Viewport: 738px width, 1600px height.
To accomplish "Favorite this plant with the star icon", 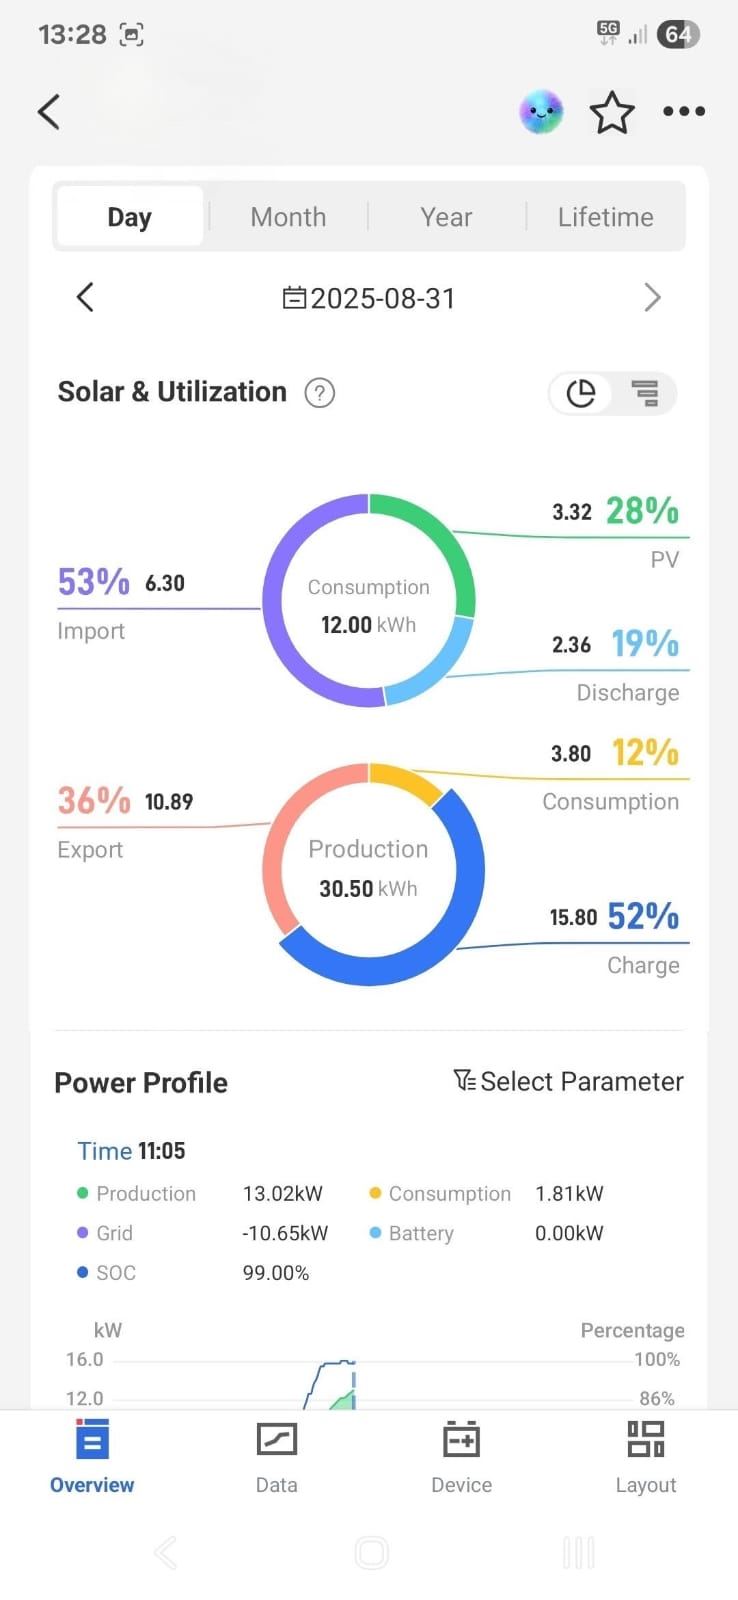I will pos(612,112).
